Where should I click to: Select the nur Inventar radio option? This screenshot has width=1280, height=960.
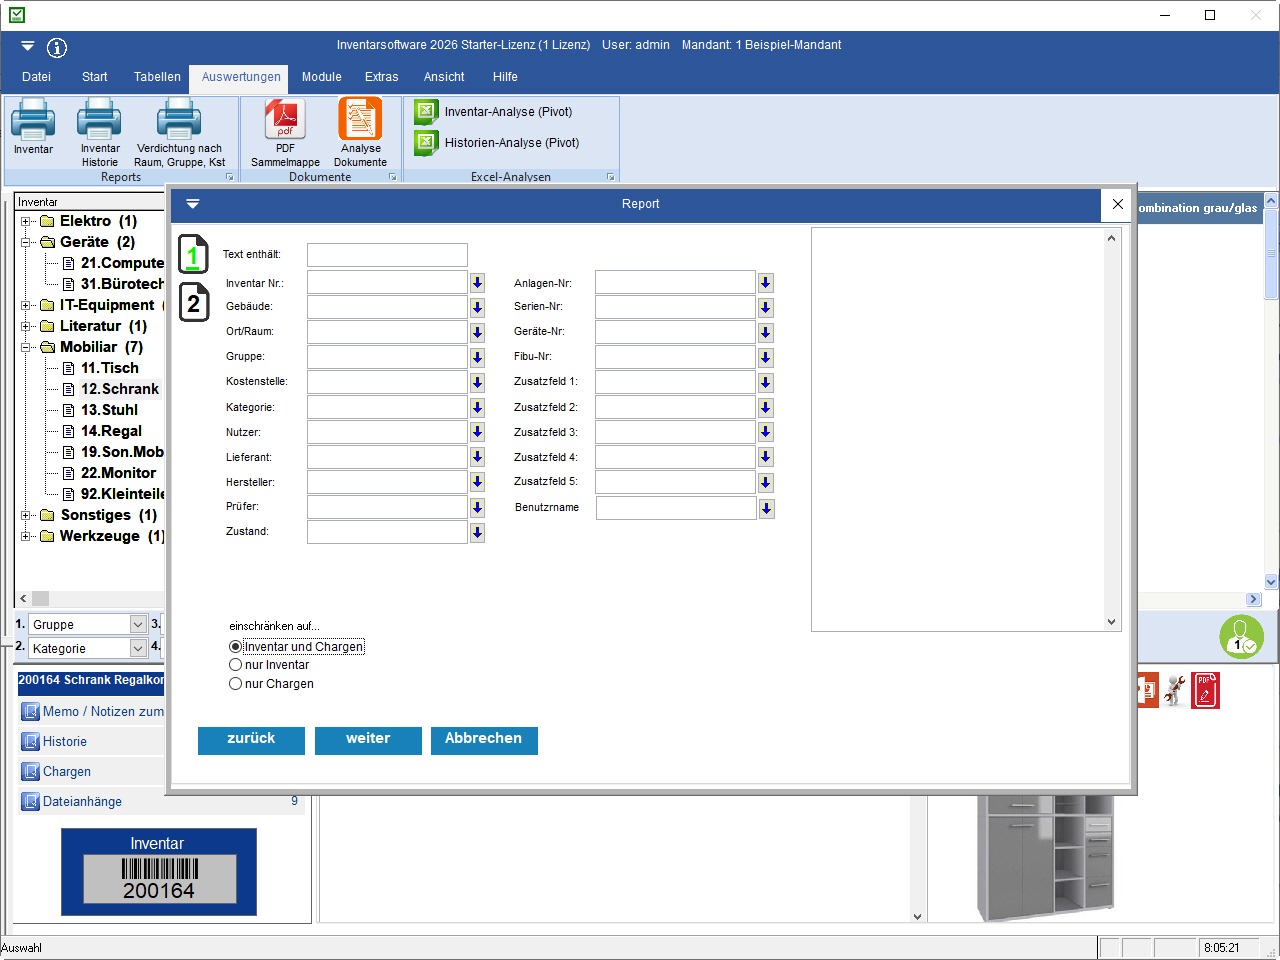coord(269,665)
